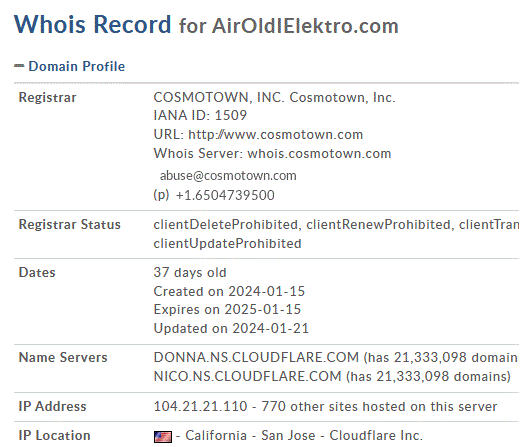Viewport: 520px width, 447px height.
Task: Select the AirOldIElektro.com domain title
Action: coord(305,26)
